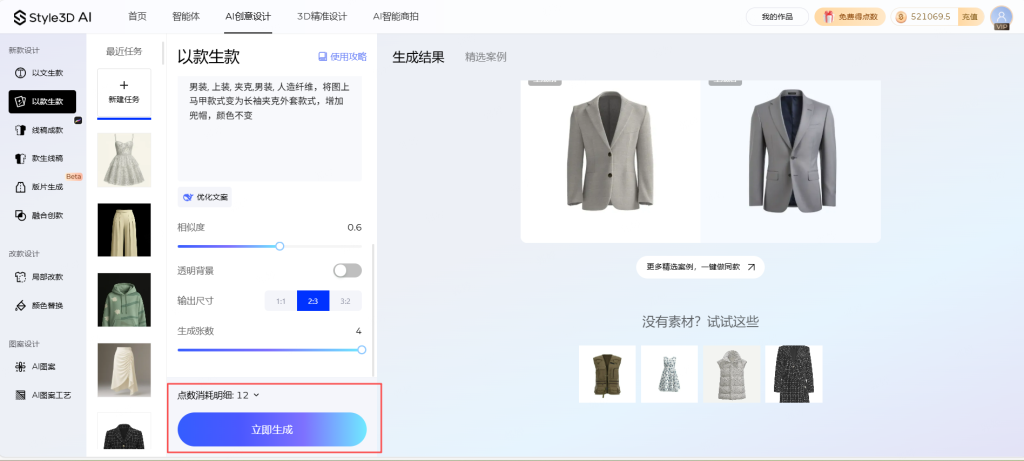Open 我的作品
The width and height of the screenshot is (1024, 461).
[x=777, y=17]
